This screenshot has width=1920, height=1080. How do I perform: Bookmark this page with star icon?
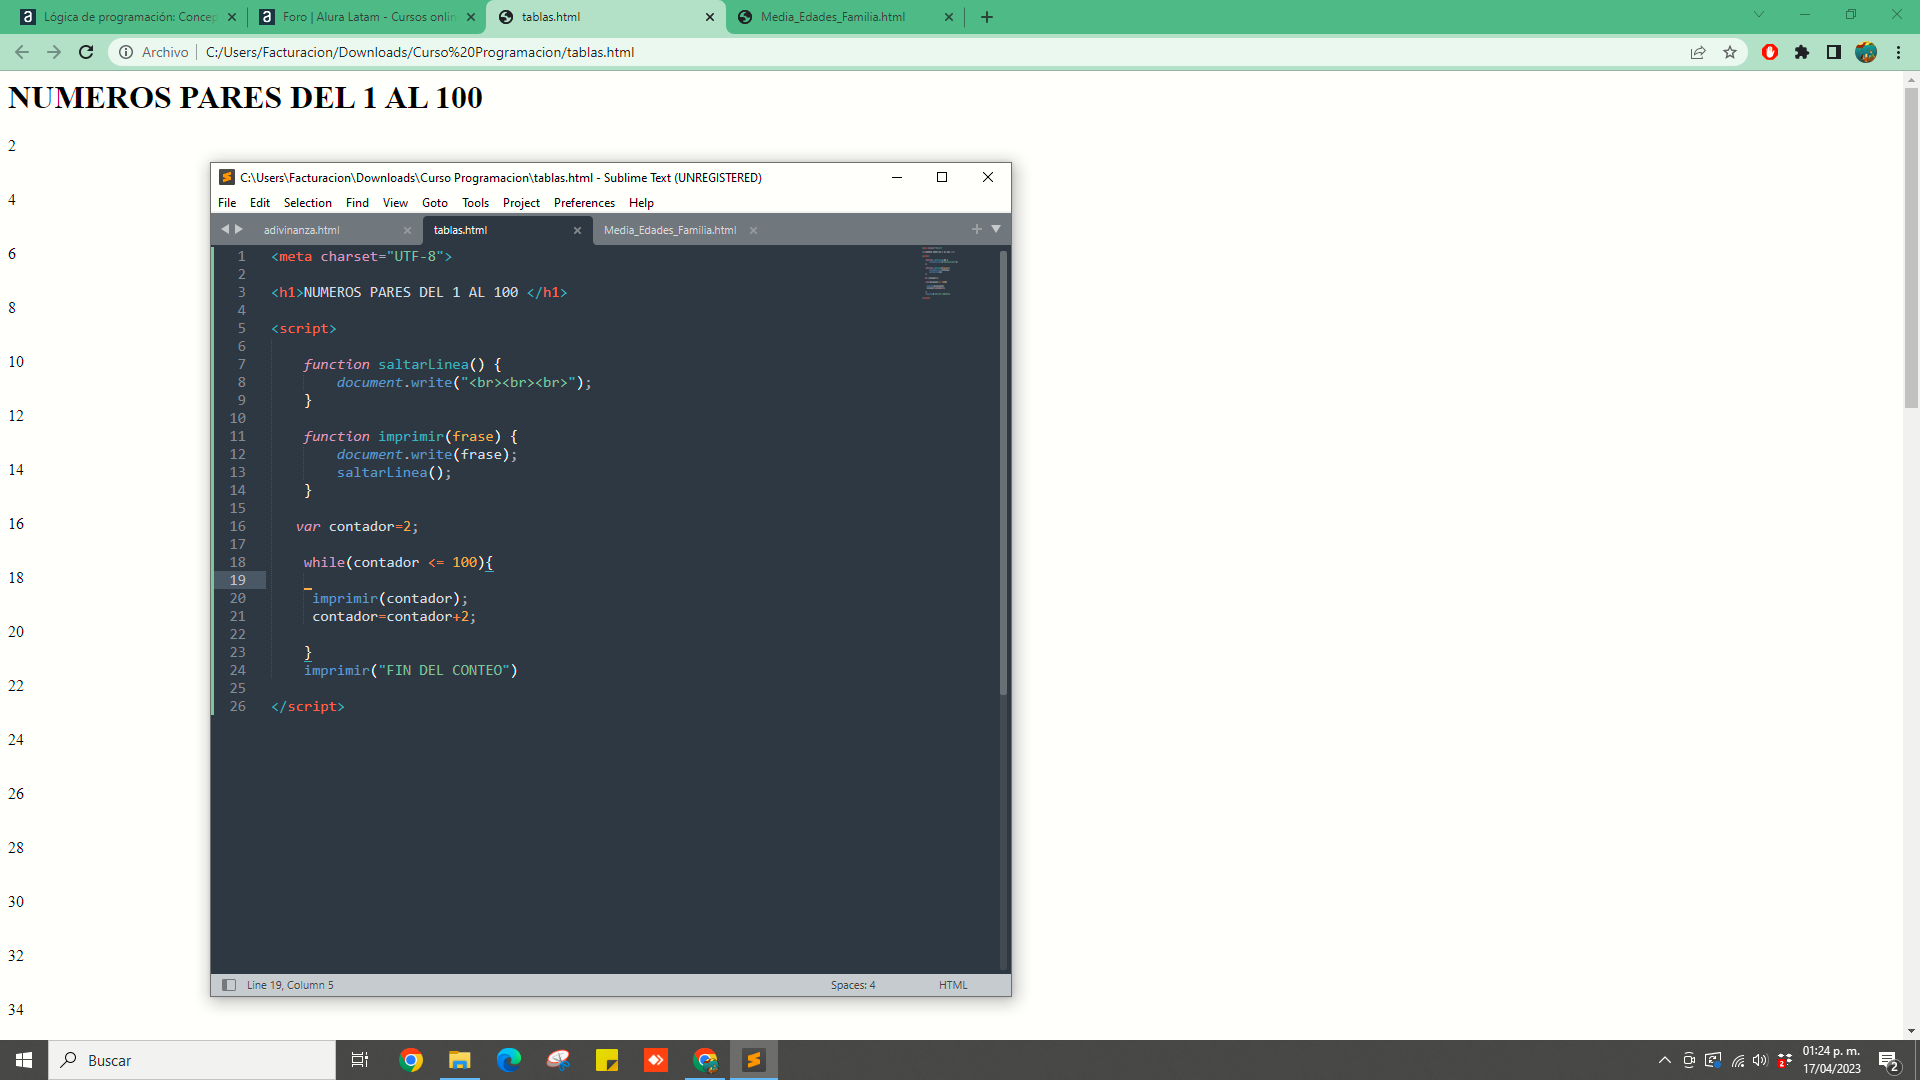pos(1730,52)
